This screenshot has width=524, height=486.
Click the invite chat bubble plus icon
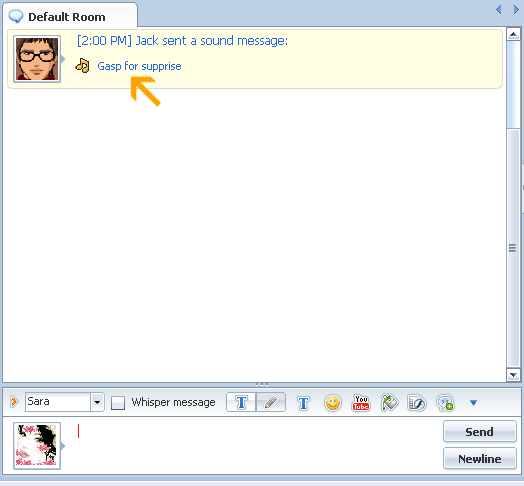445,403
